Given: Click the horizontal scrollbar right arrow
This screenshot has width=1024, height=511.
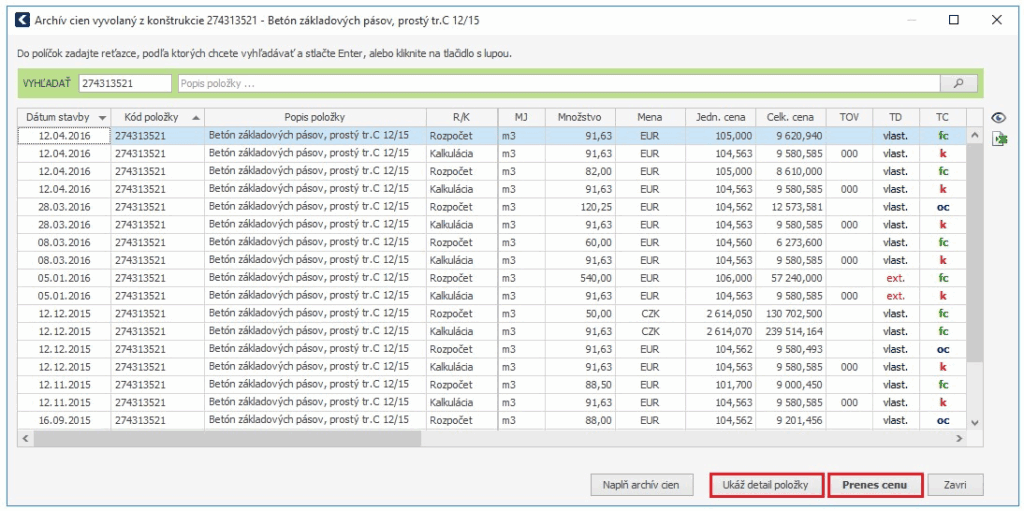Looking at the screenshot, I should tap(959, 439).
